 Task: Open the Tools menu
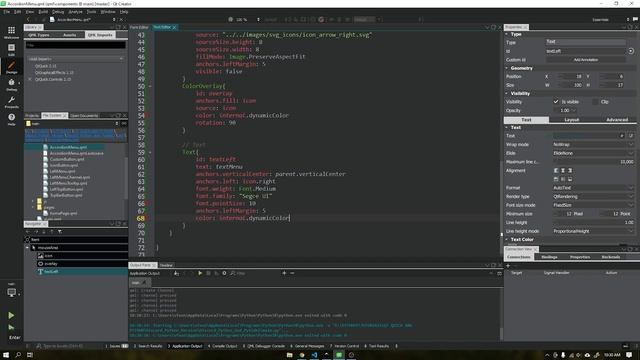[91, 12]
